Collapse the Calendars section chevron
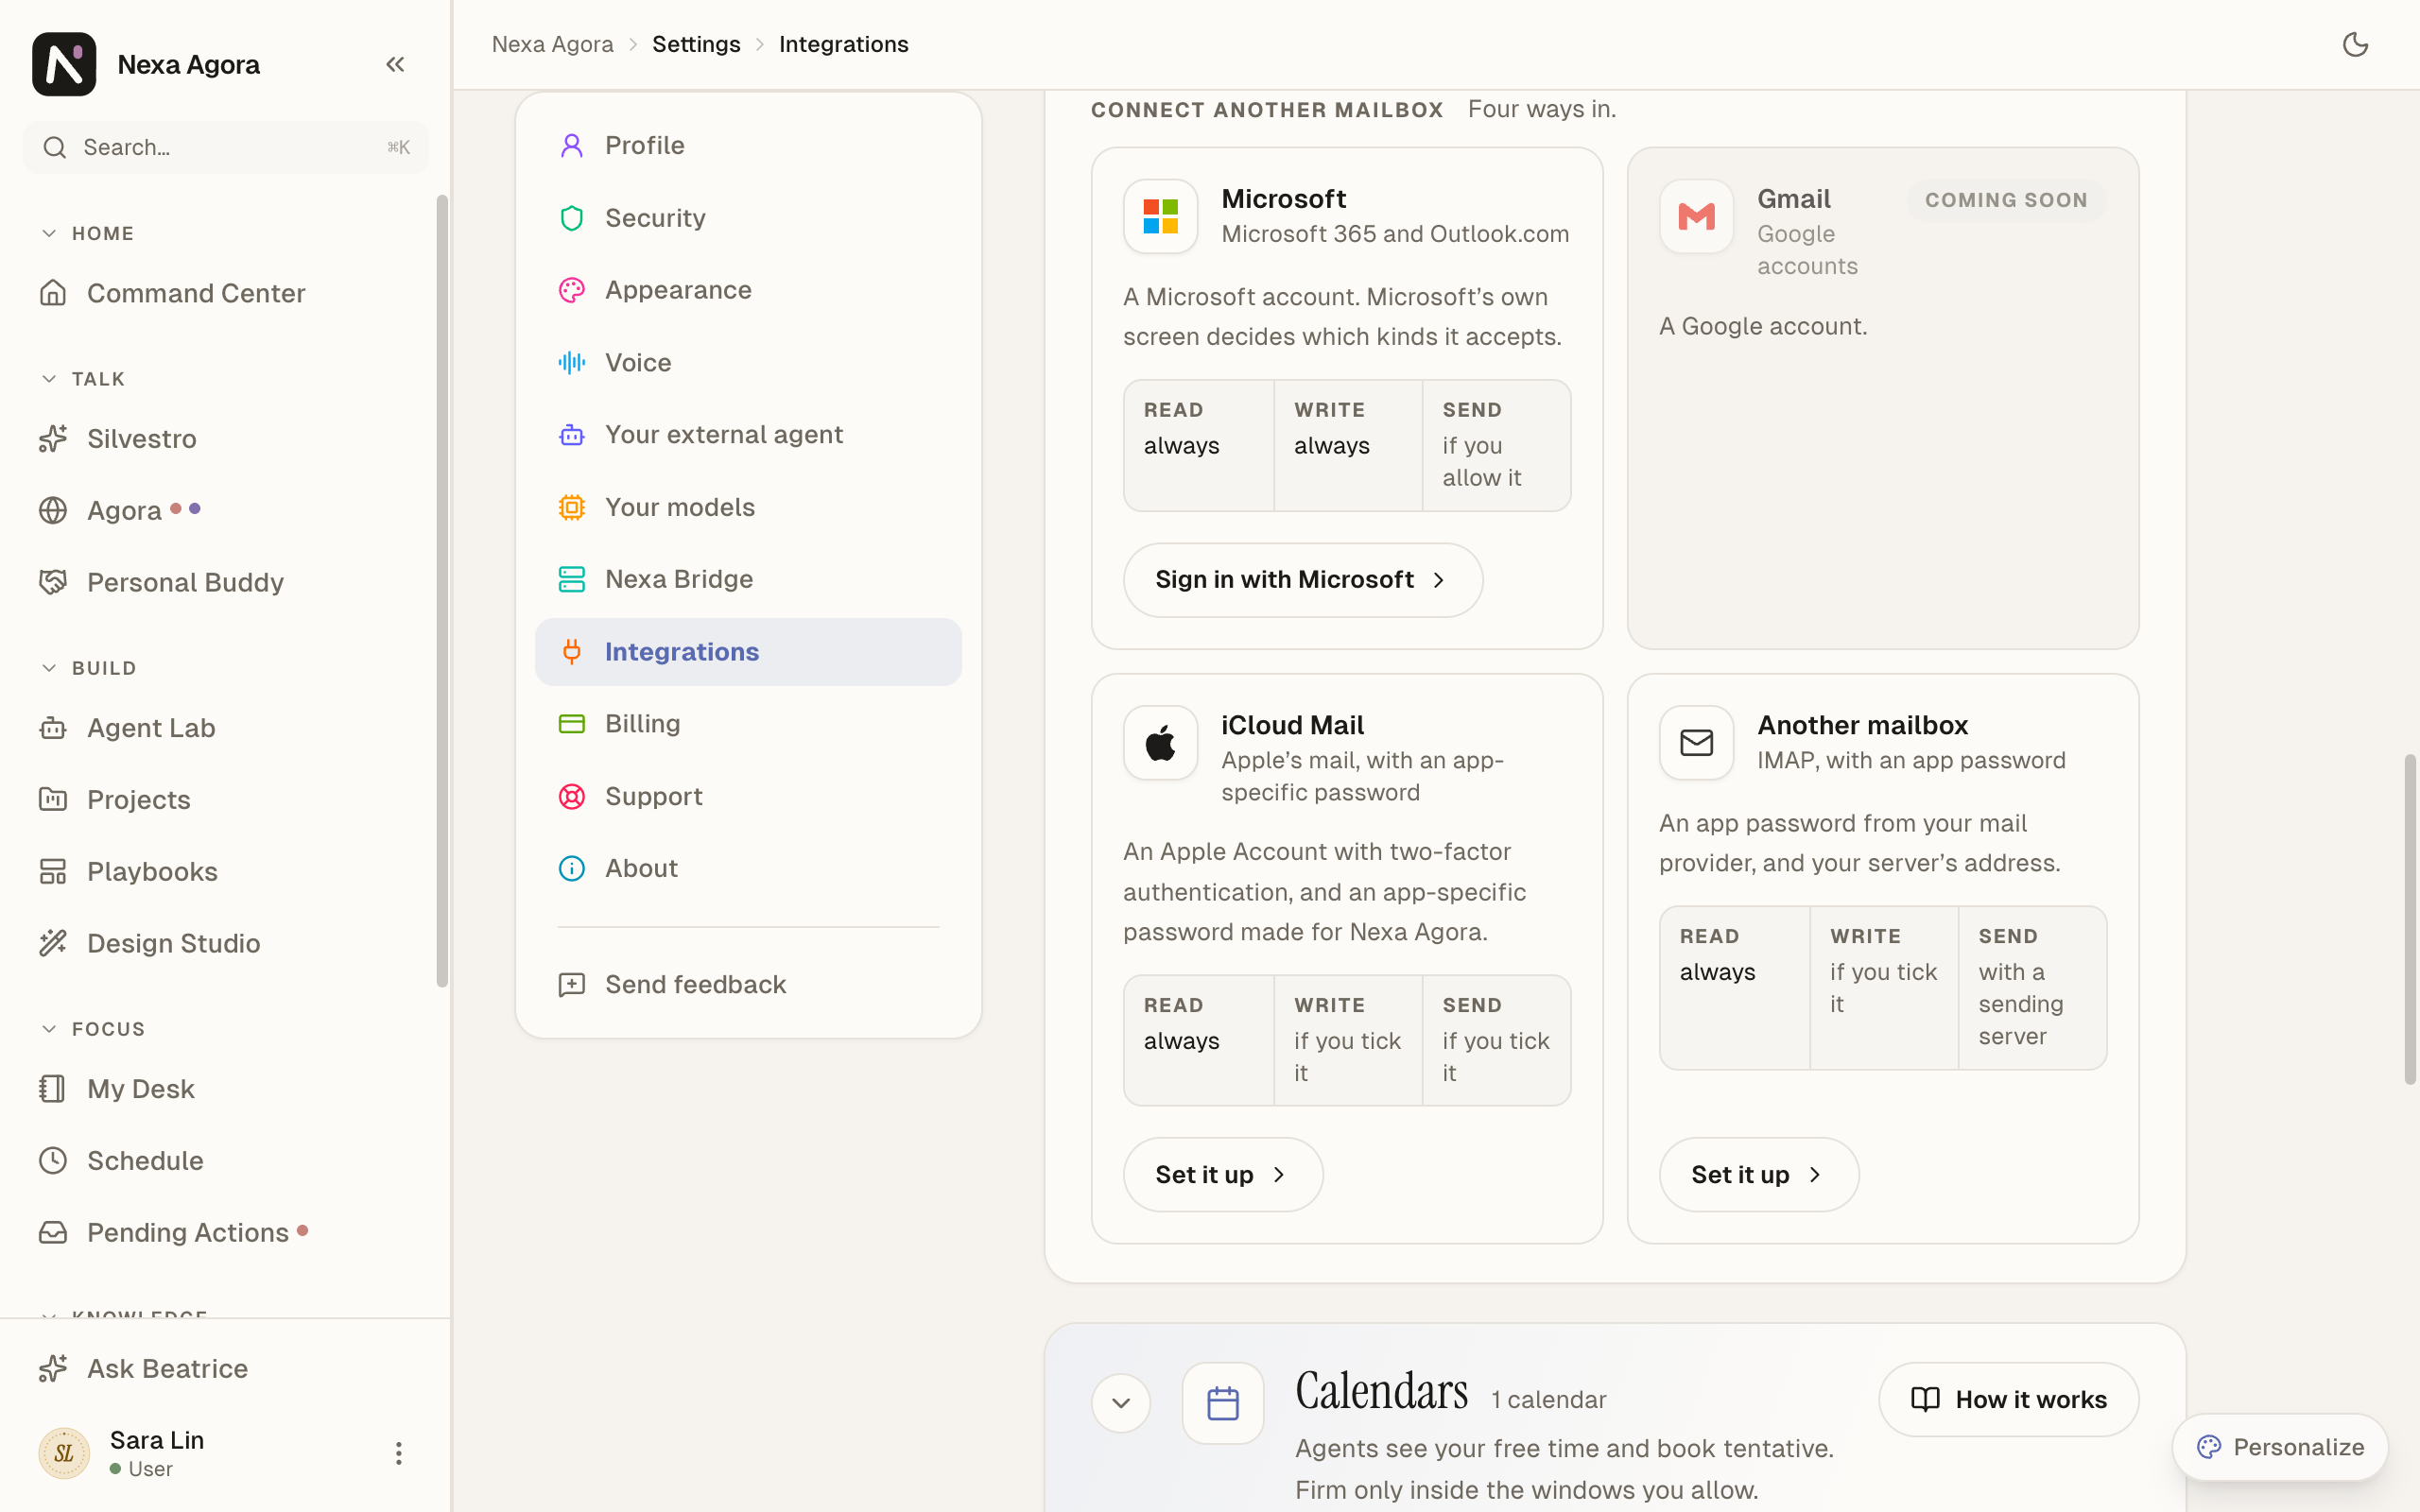 [1120, 1402]
